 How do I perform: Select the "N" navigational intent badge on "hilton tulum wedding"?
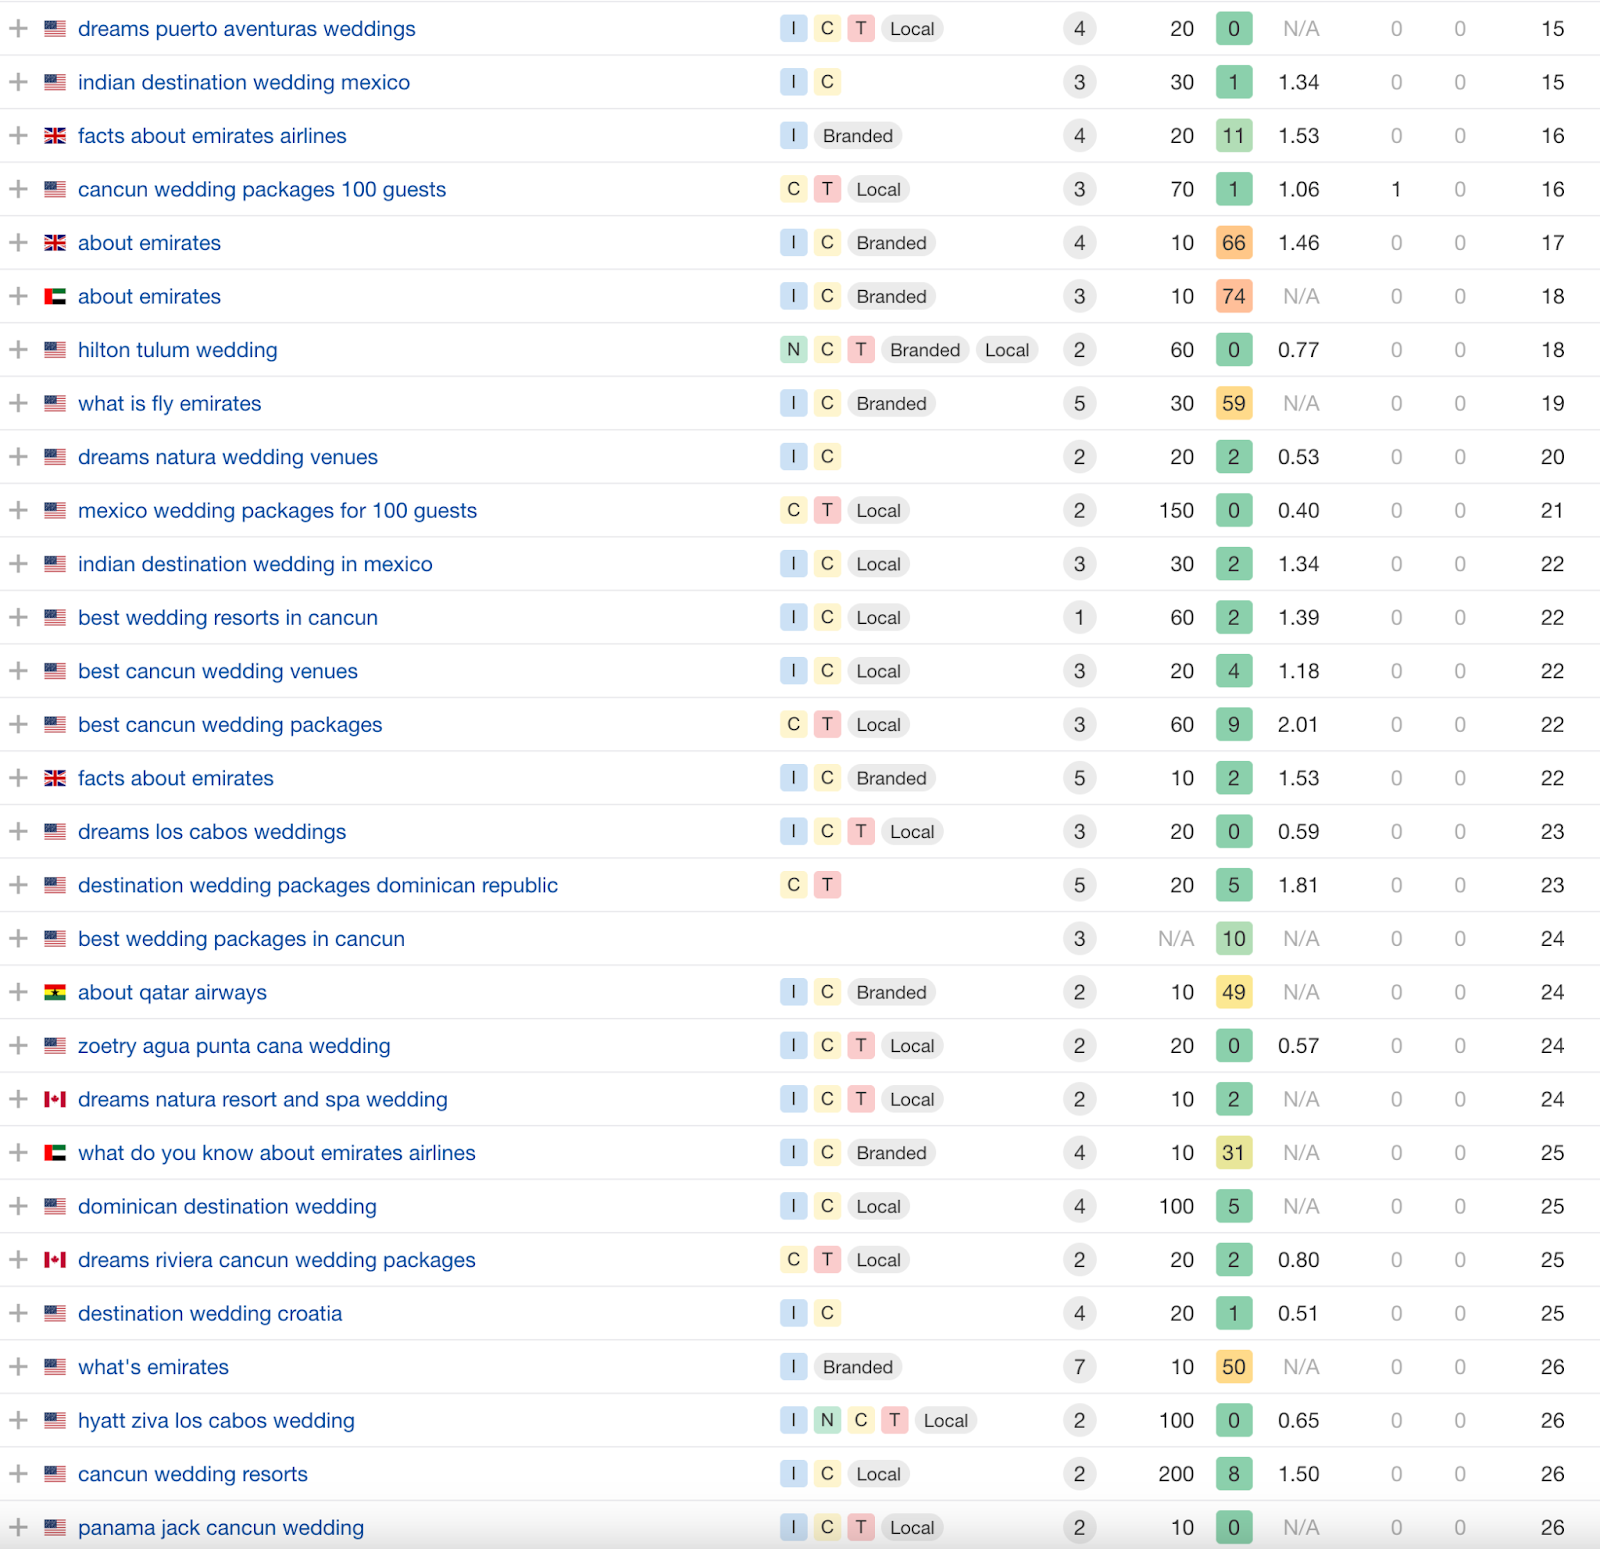(x=793, y=350)
